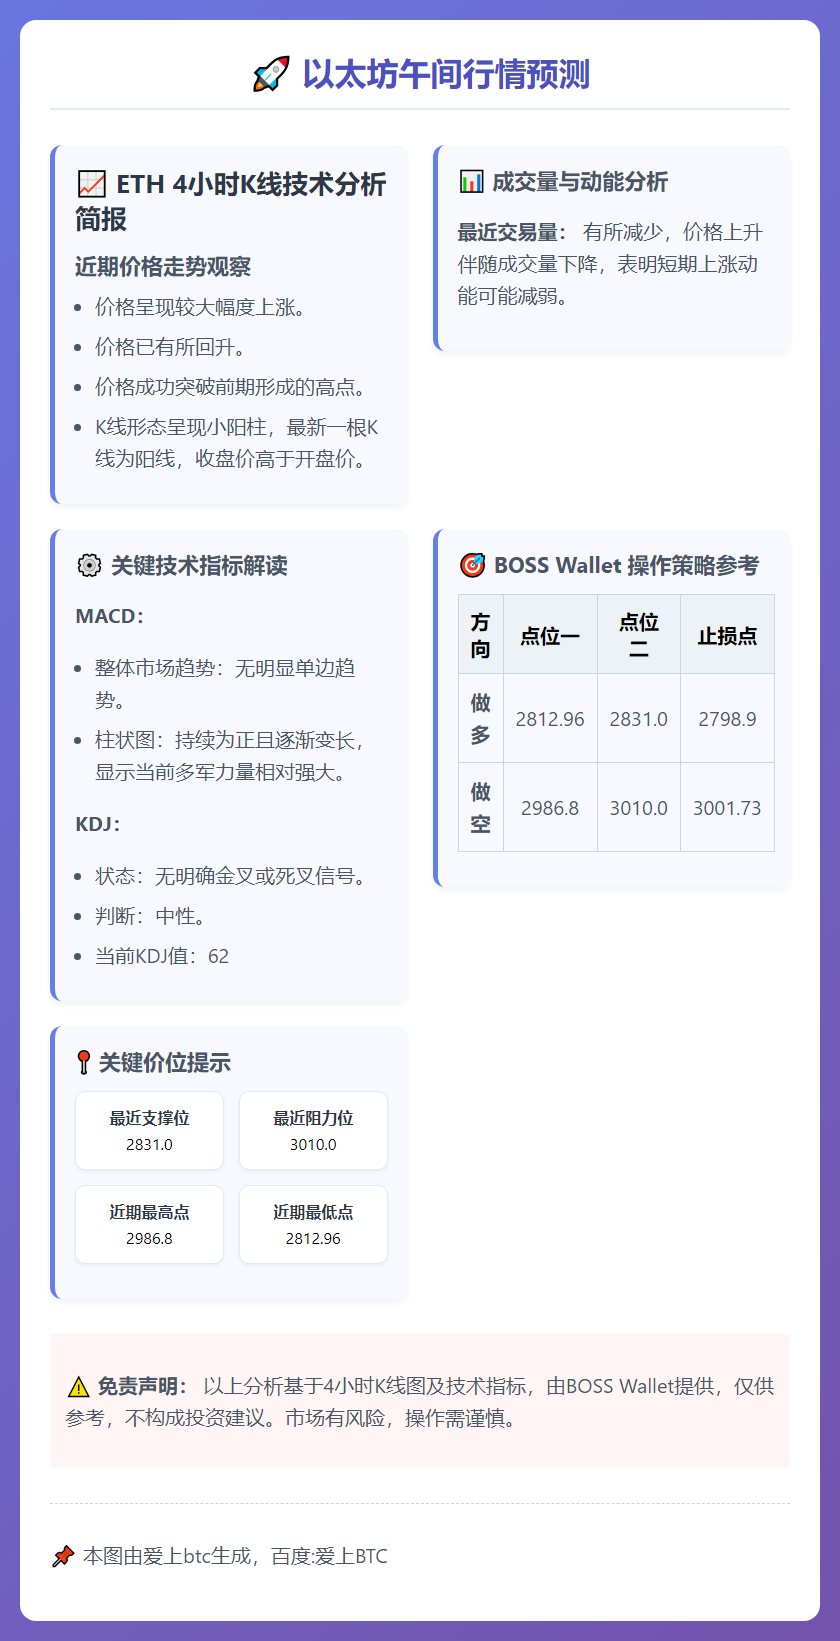The width and height of the screenshot is (840, 1641).
Task: Open the 最近阻力位 price card
Action: (313, 1130)
